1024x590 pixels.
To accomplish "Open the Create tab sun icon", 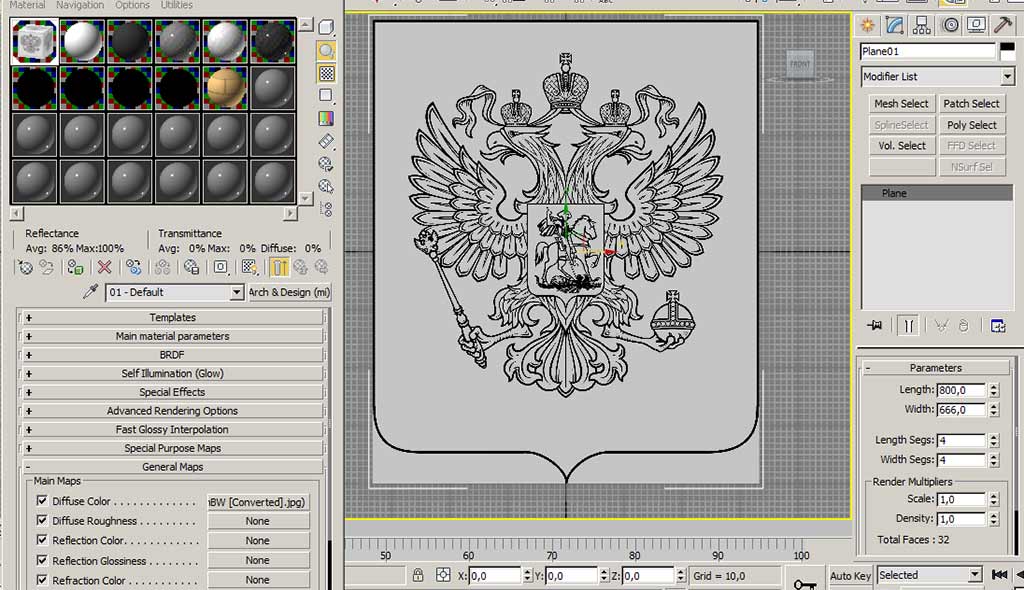I will click(867, 25).
